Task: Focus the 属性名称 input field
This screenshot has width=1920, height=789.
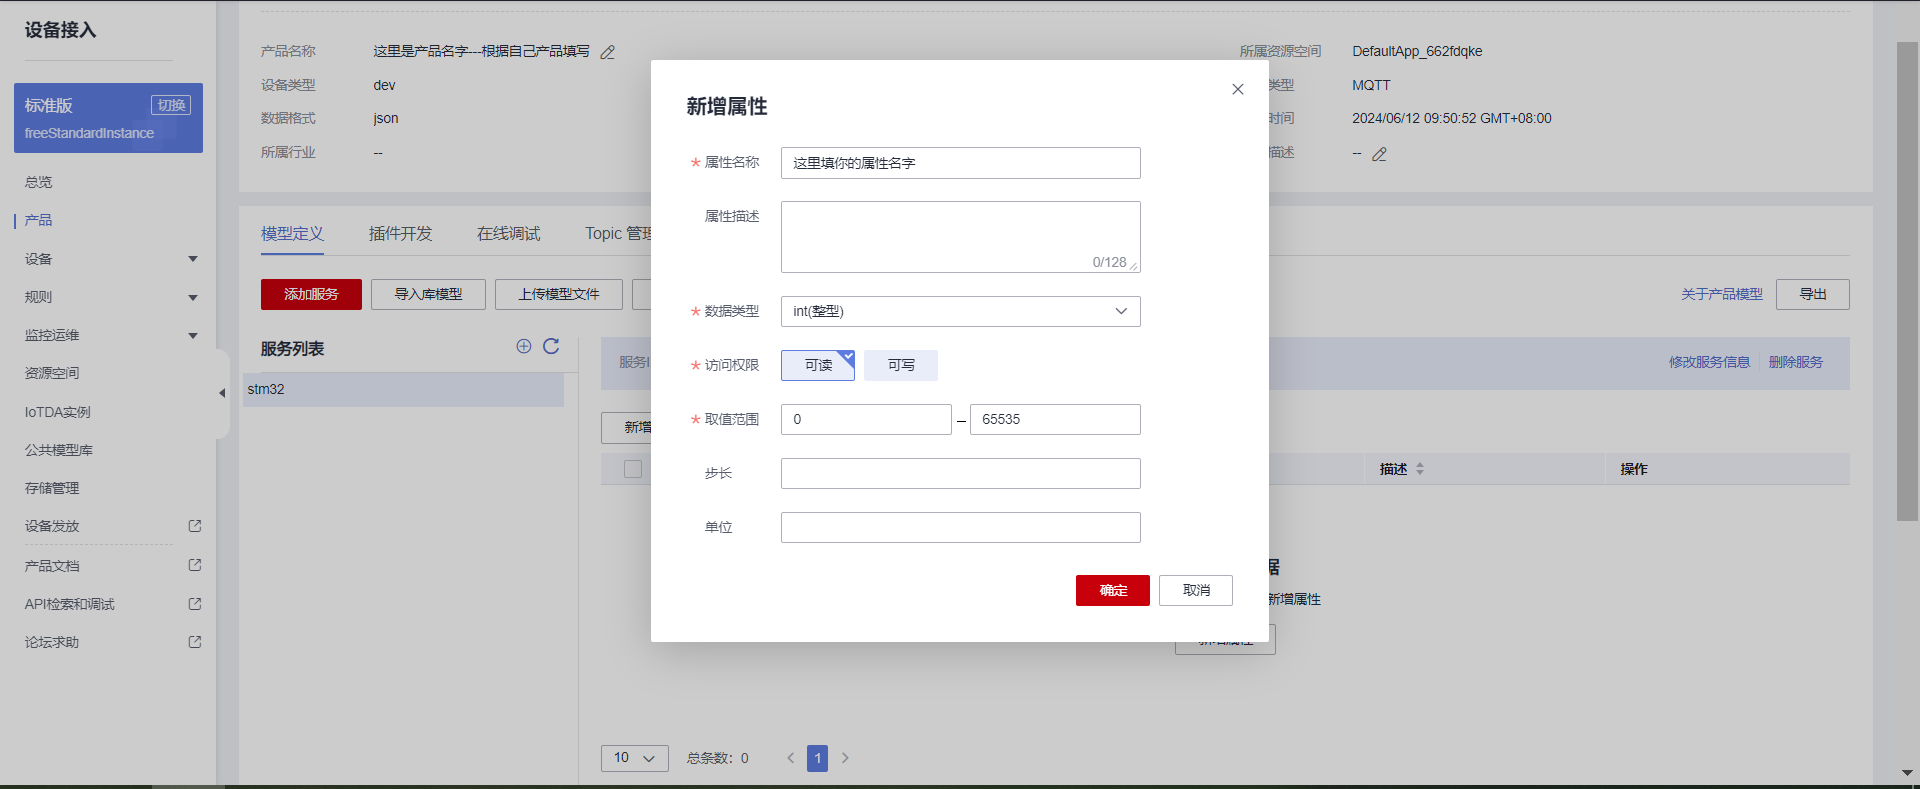Action: tap(960, 163)
